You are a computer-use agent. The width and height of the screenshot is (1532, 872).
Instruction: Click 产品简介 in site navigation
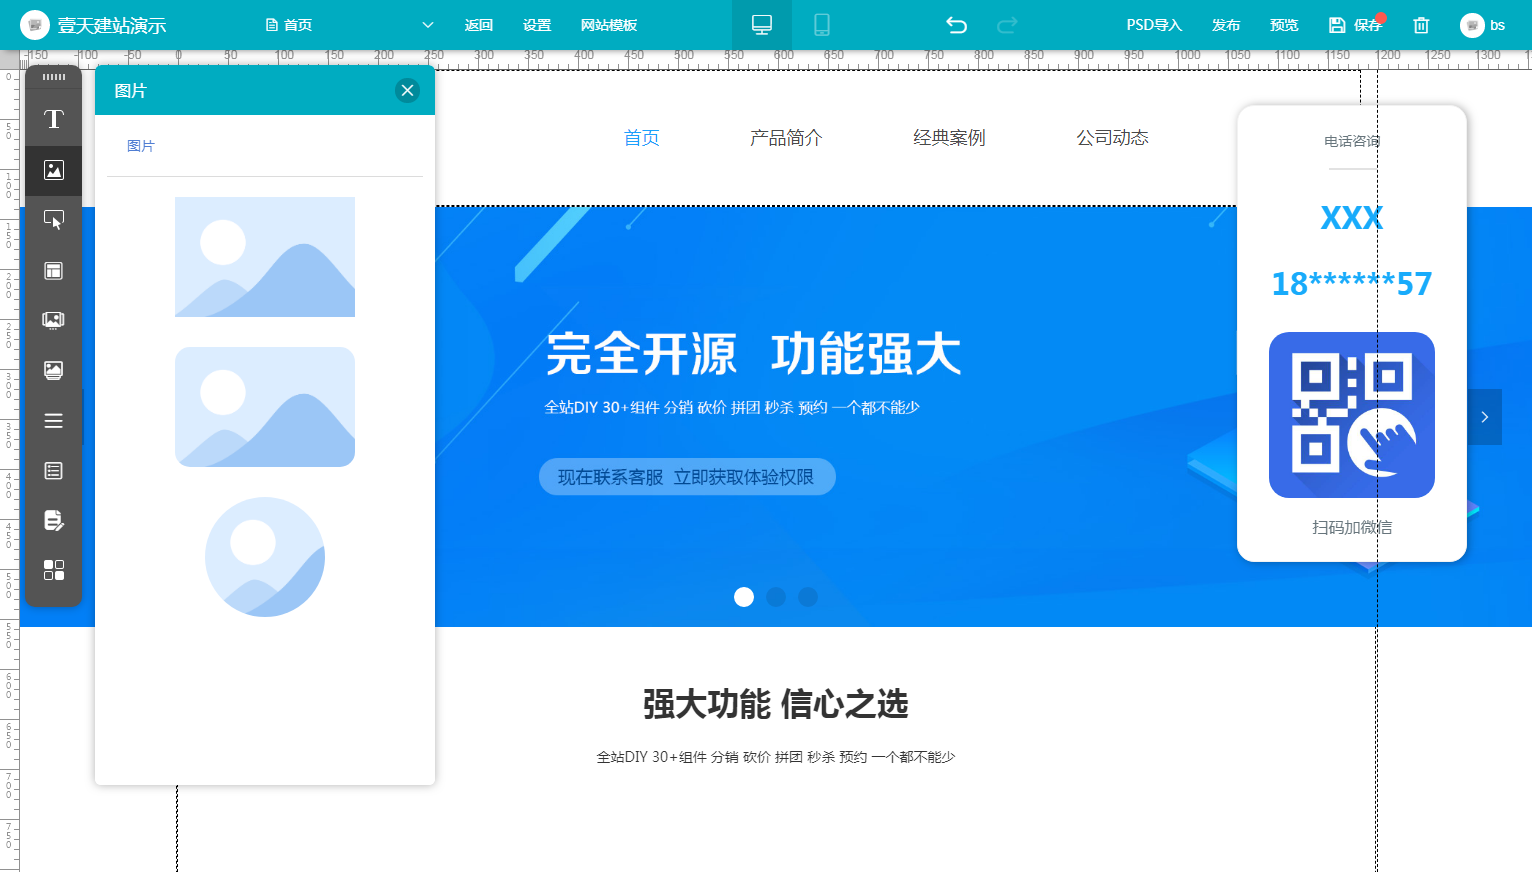(x=786, y=138)
